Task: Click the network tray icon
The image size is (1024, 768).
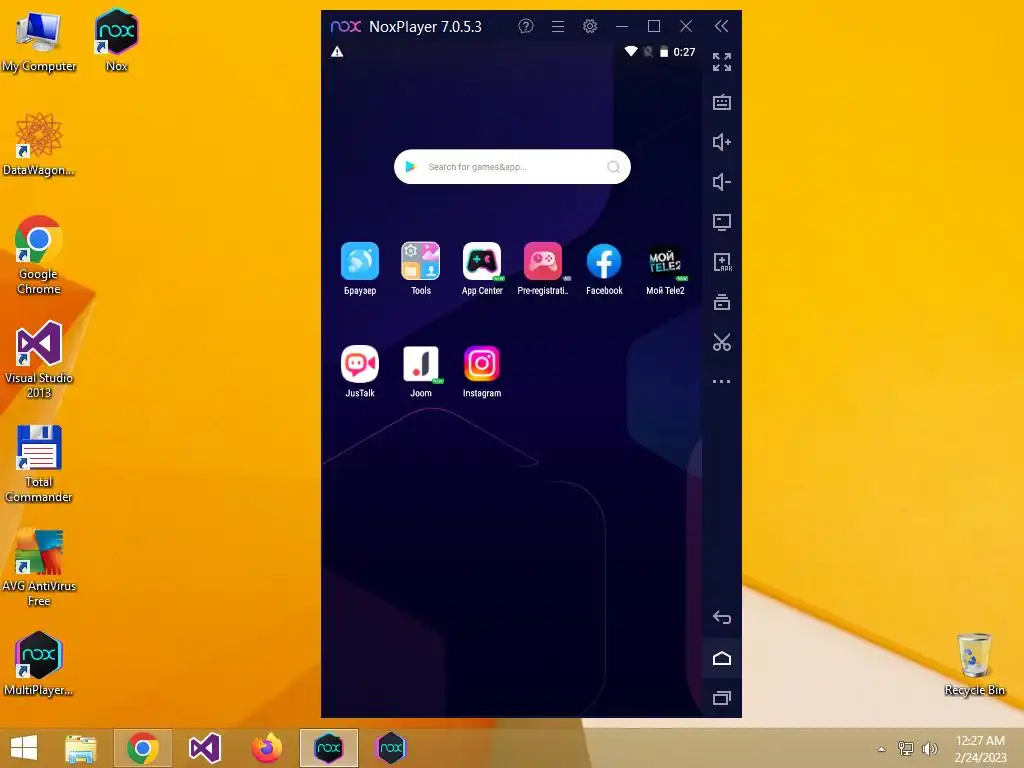Action: tap(906, 748)
